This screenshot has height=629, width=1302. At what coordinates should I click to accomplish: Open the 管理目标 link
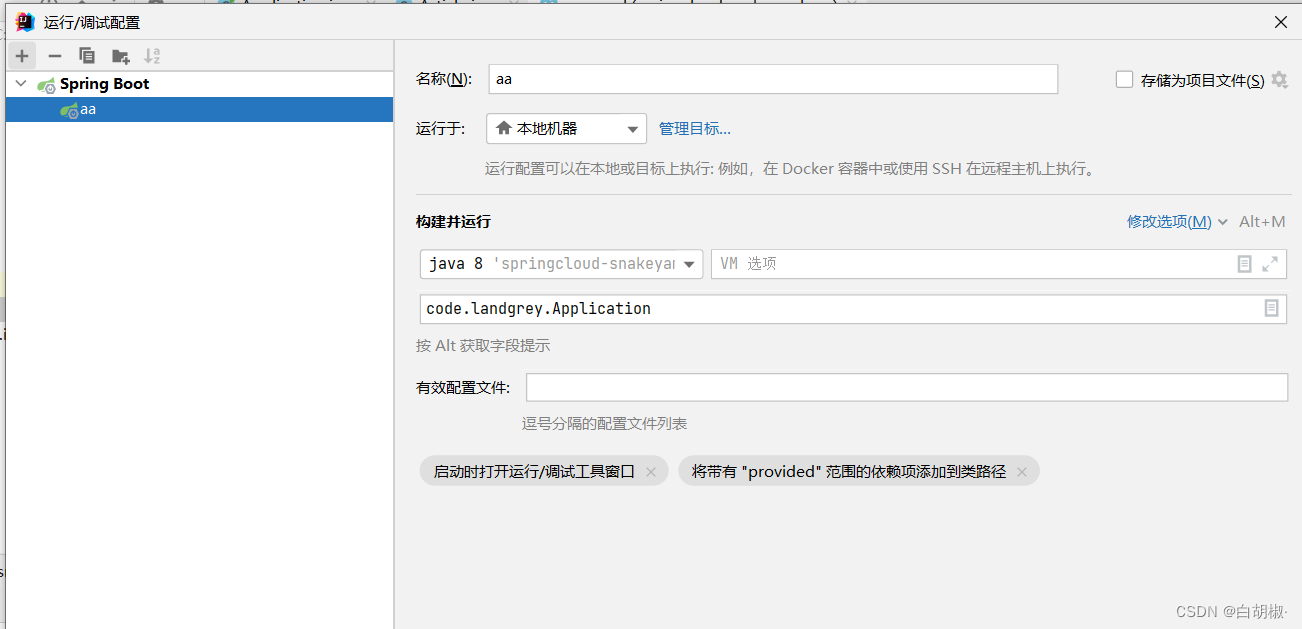(694, 128)
